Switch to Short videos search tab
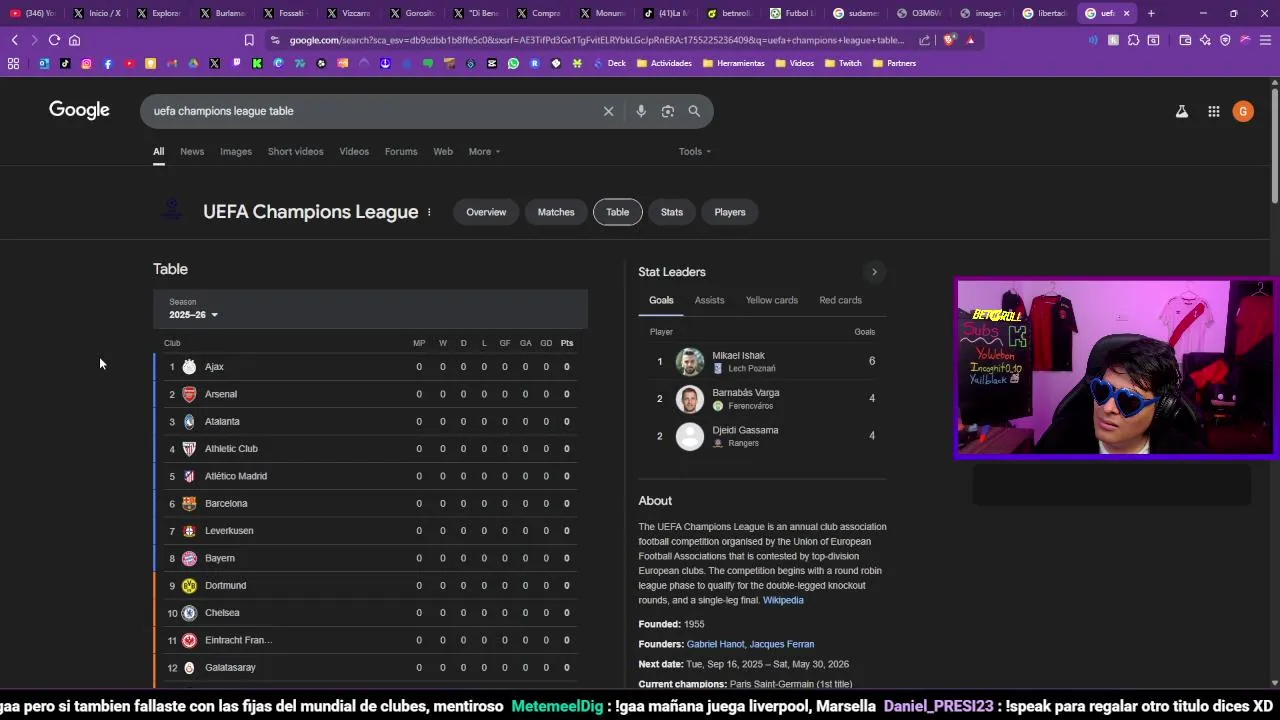The width and height of the screenshot is (1280, 720). tap(295, 152)
